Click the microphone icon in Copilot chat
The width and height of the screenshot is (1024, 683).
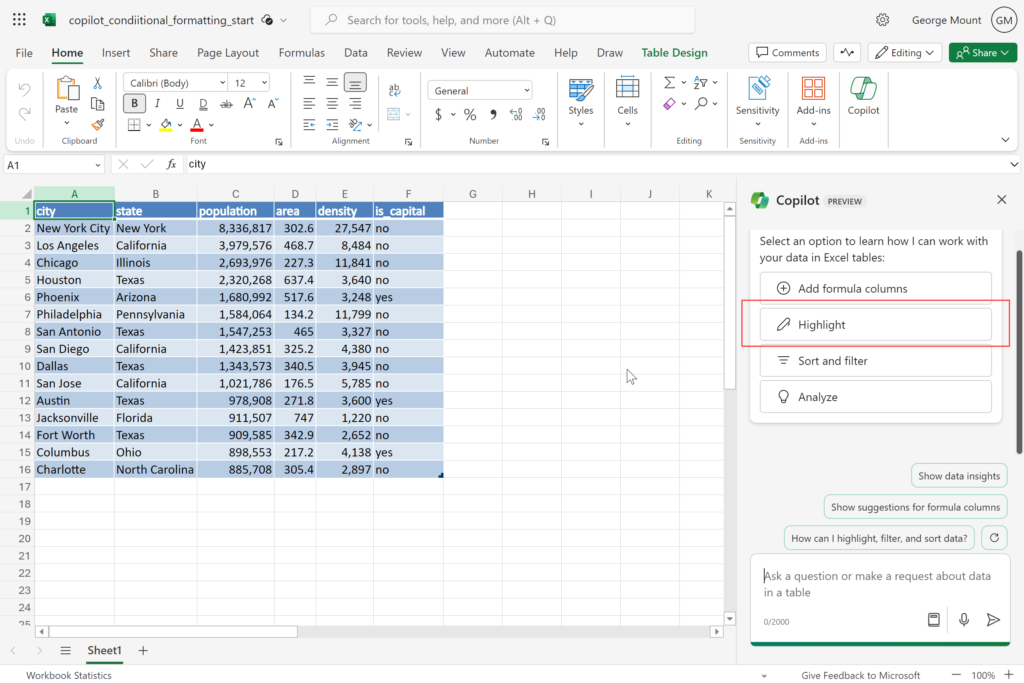click(964, 620)
